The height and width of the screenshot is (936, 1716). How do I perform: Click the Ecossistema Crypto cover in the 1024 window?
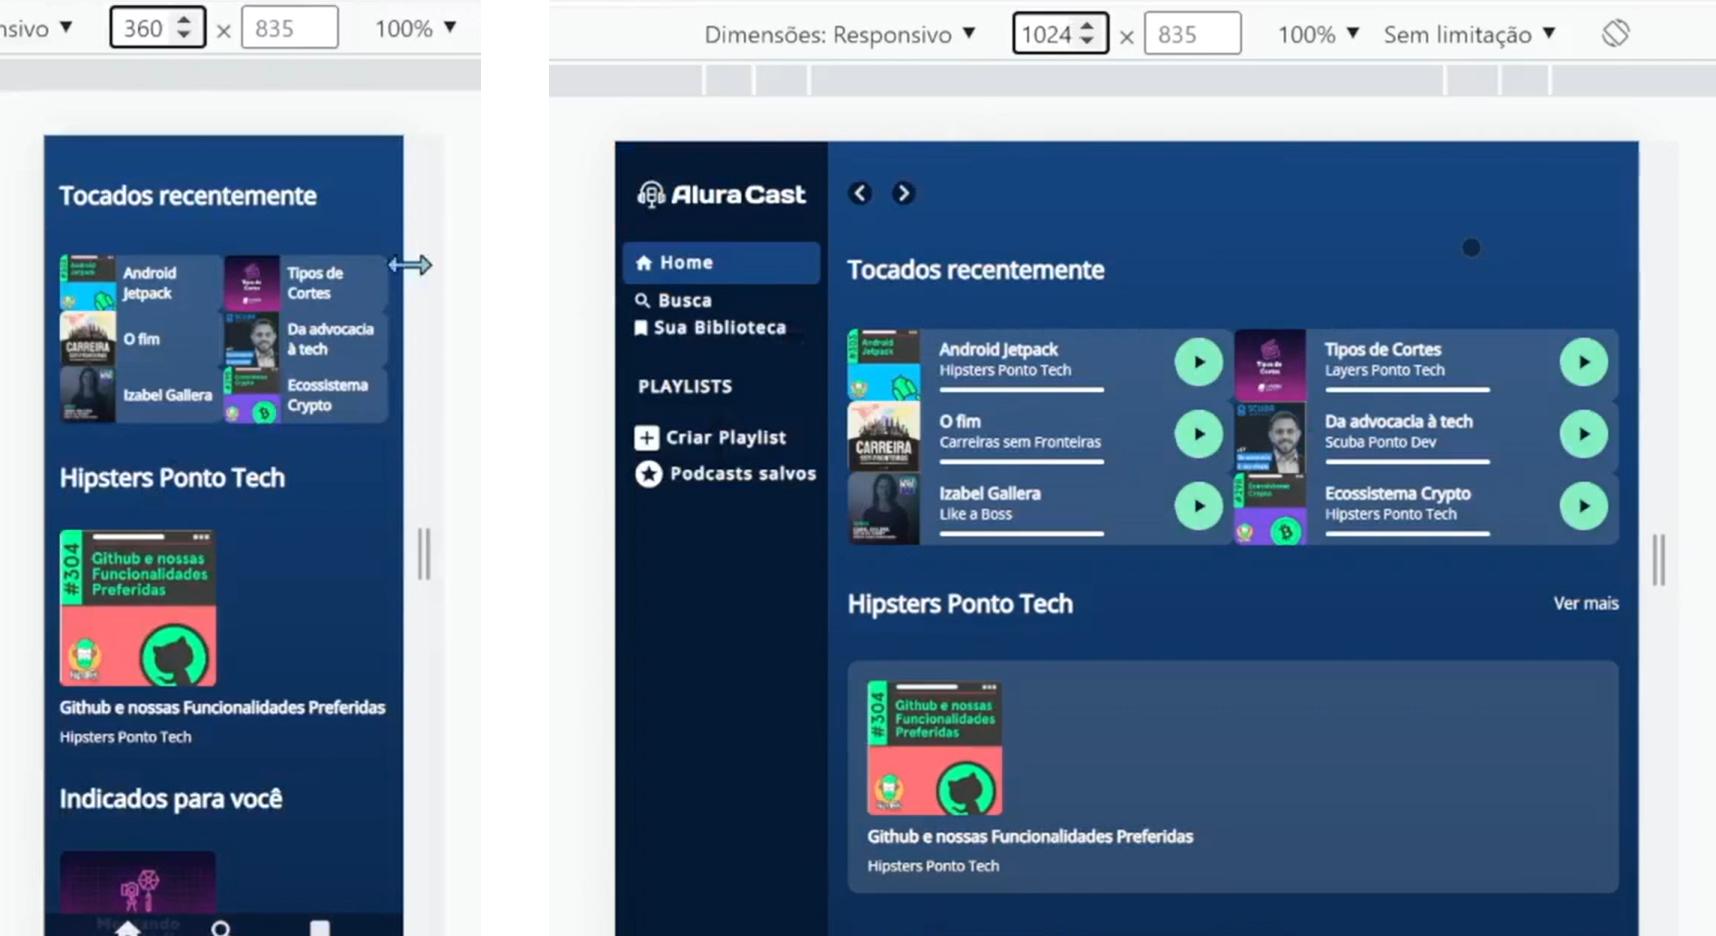coord(1270,509)
